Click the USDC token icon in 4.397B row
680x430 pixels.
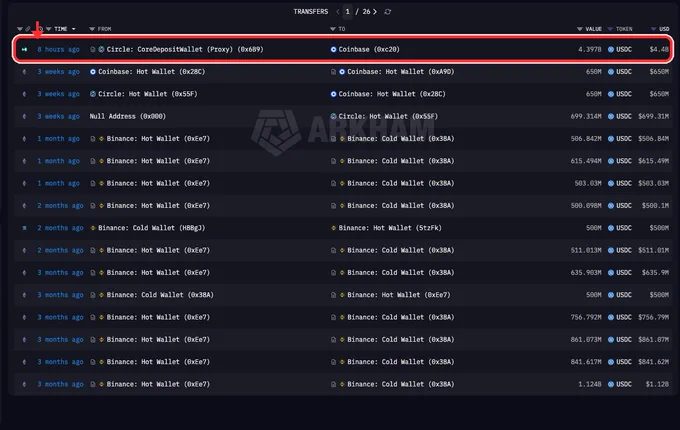(611, 49)
